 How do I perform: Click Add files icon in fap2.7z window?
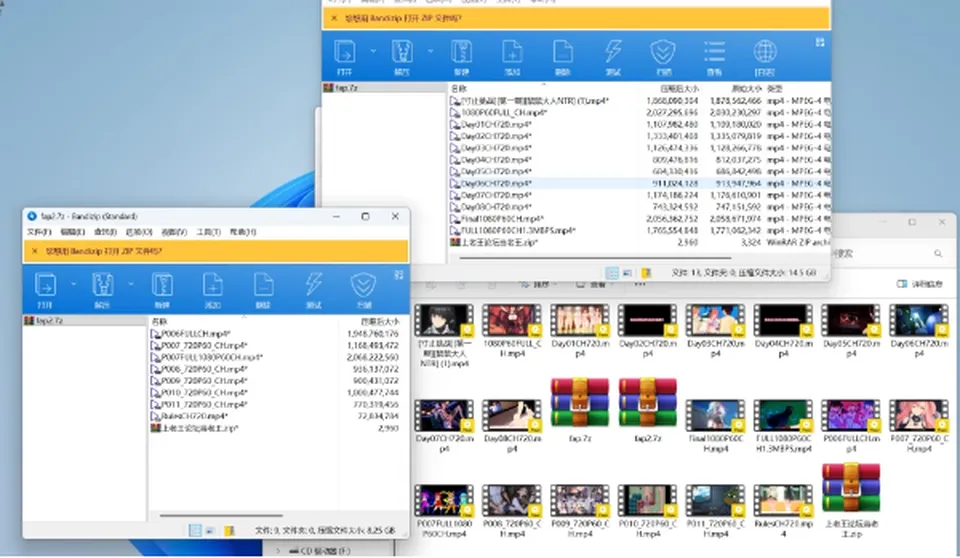click(212, 285)
